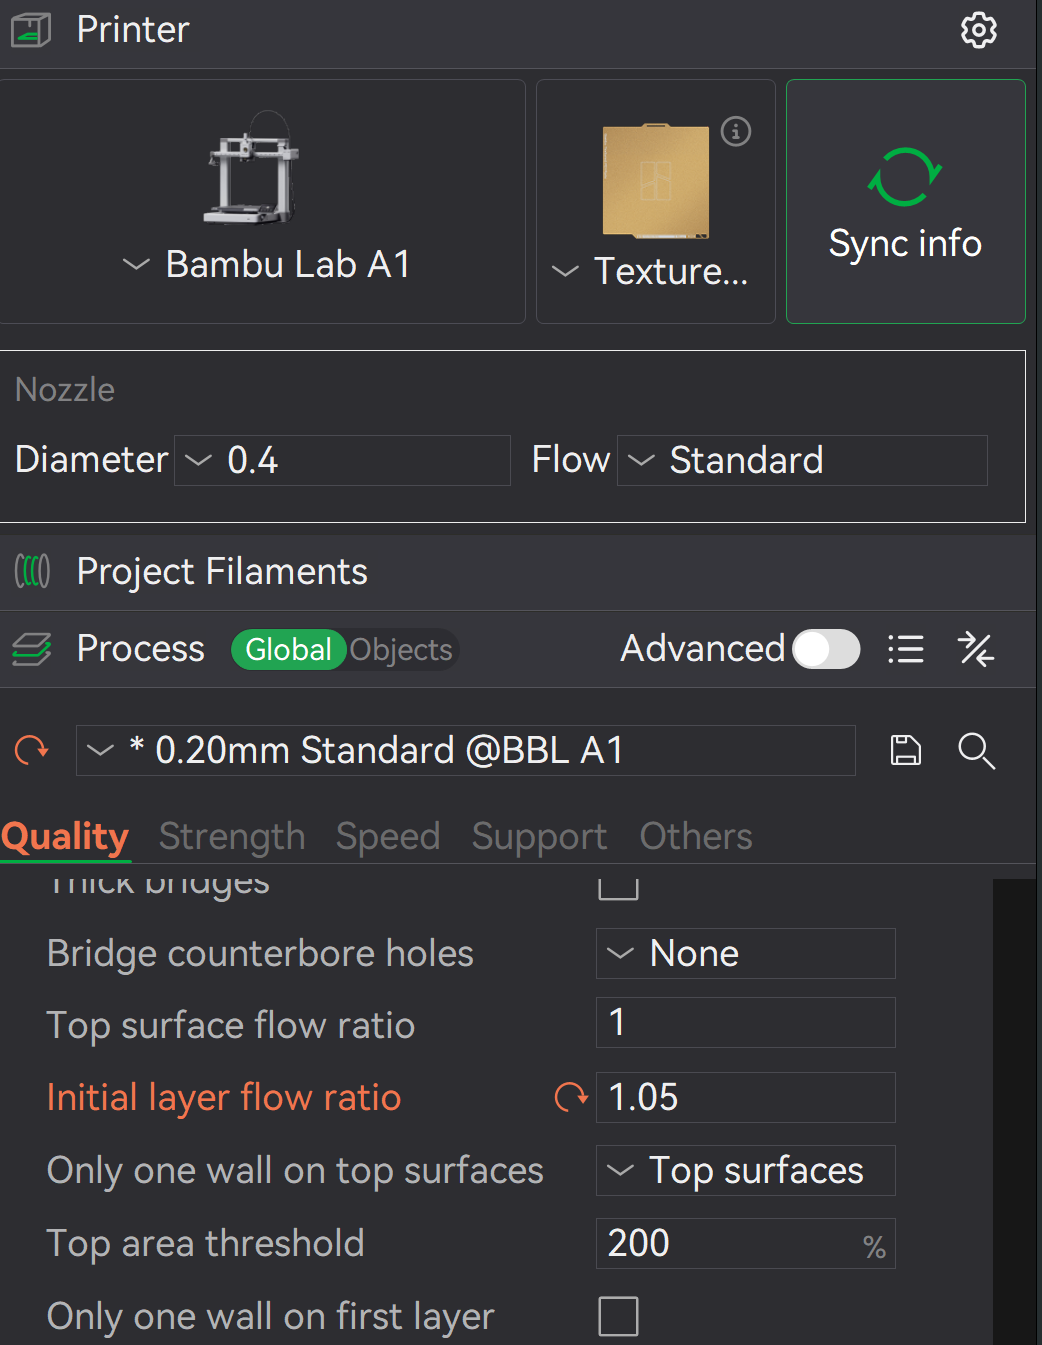Click the Top surface flow ratio field
This screenshot has height=1345, width=1042.
[746, 1022]
